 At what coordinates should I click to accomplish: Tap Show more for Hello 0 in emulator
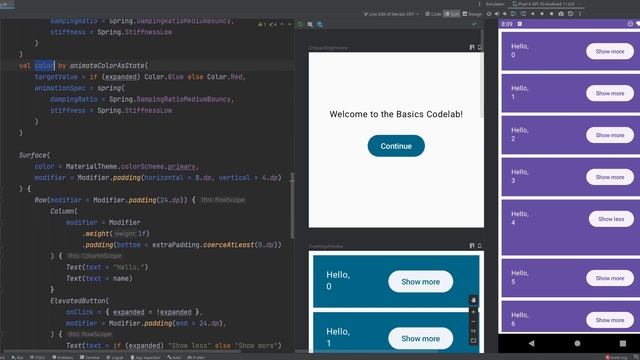(x=610, y=51)
